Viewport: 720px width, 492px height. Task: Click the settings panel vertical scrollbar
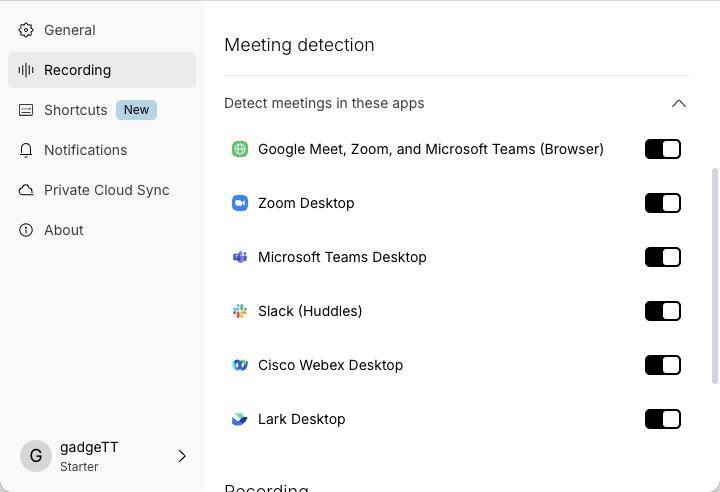(x=714, y=276)
